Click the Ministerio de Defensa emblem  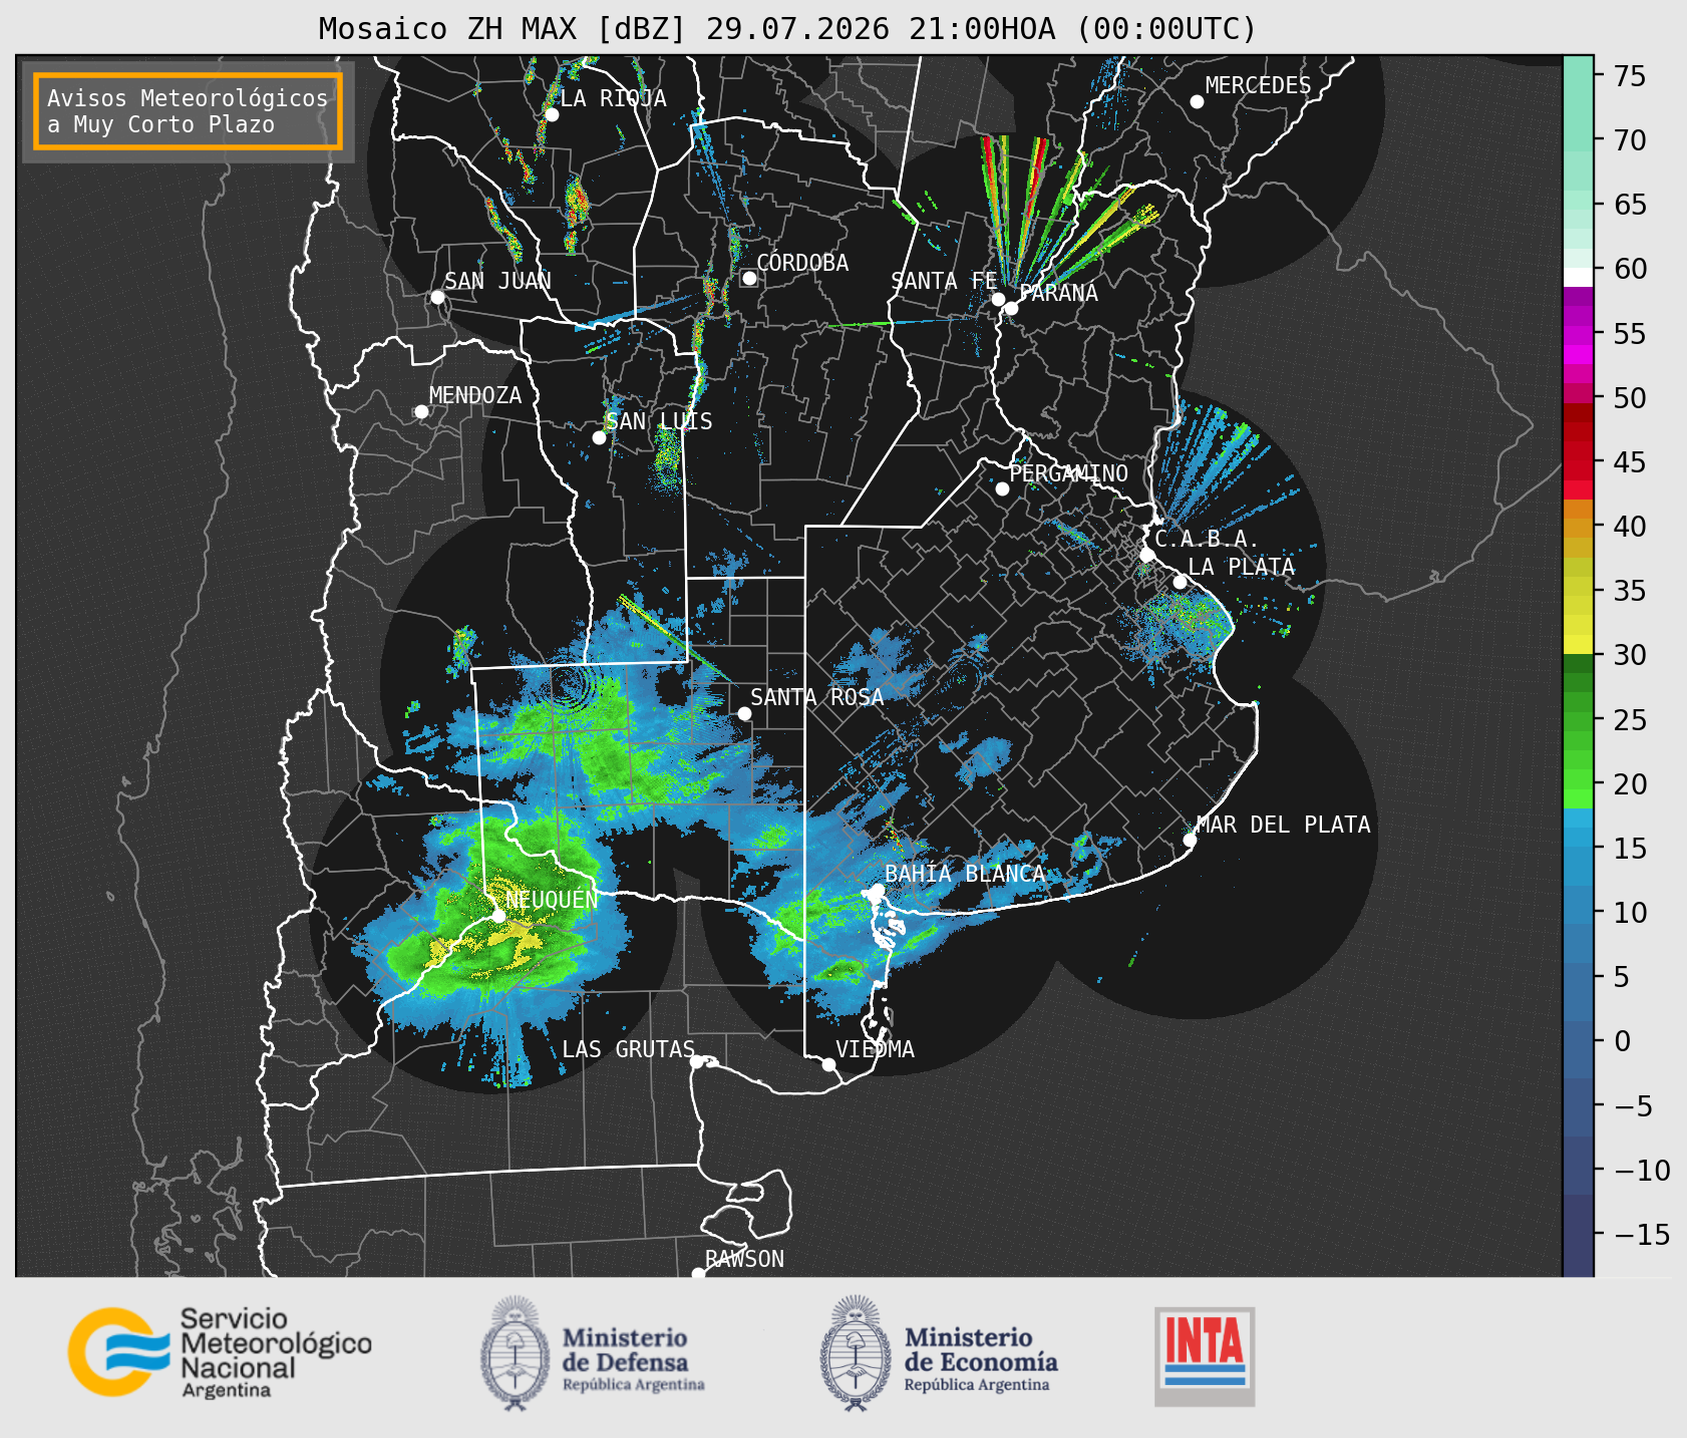[514, 1353]
